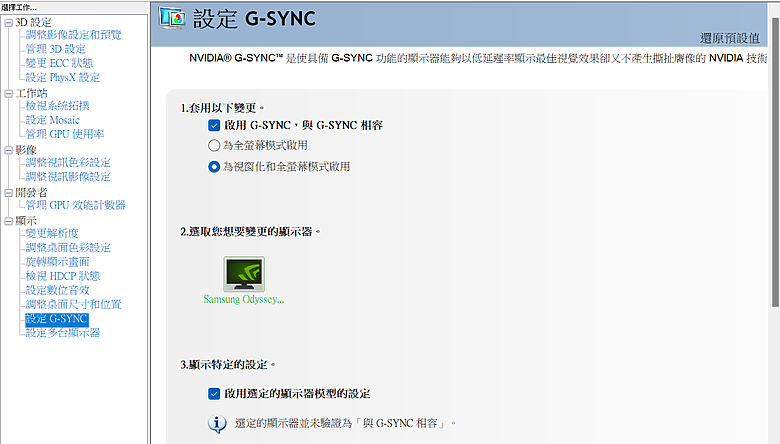This screenshot has width=780, height=444.
Task: Click the 1.套用以下變更 section heading
Action: click(x=222, y=108)
